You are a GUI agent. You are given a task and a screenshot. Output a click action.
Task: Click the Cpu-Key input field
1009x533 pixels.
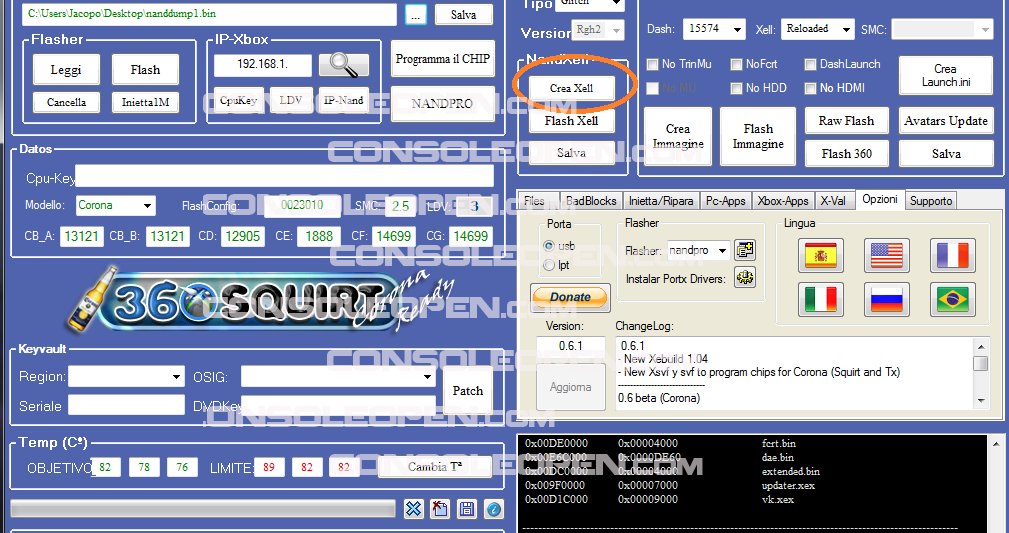coord(284,176)
